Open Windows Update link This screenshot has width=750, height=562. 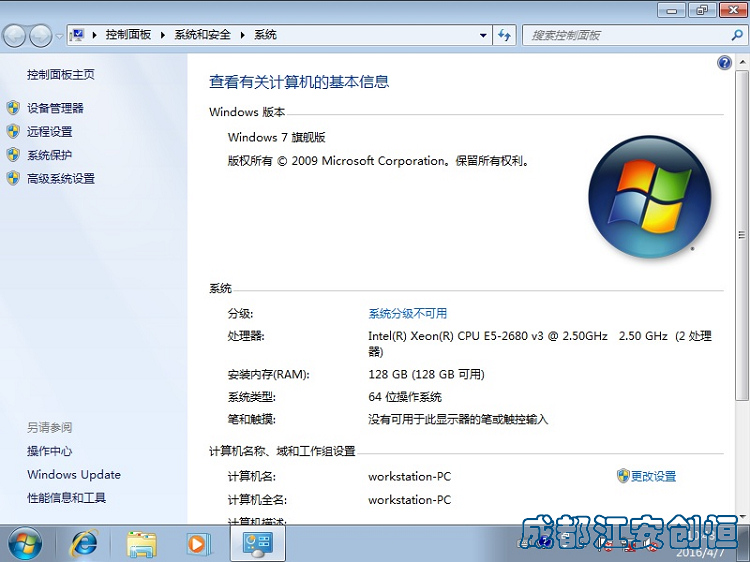(74, 474)
